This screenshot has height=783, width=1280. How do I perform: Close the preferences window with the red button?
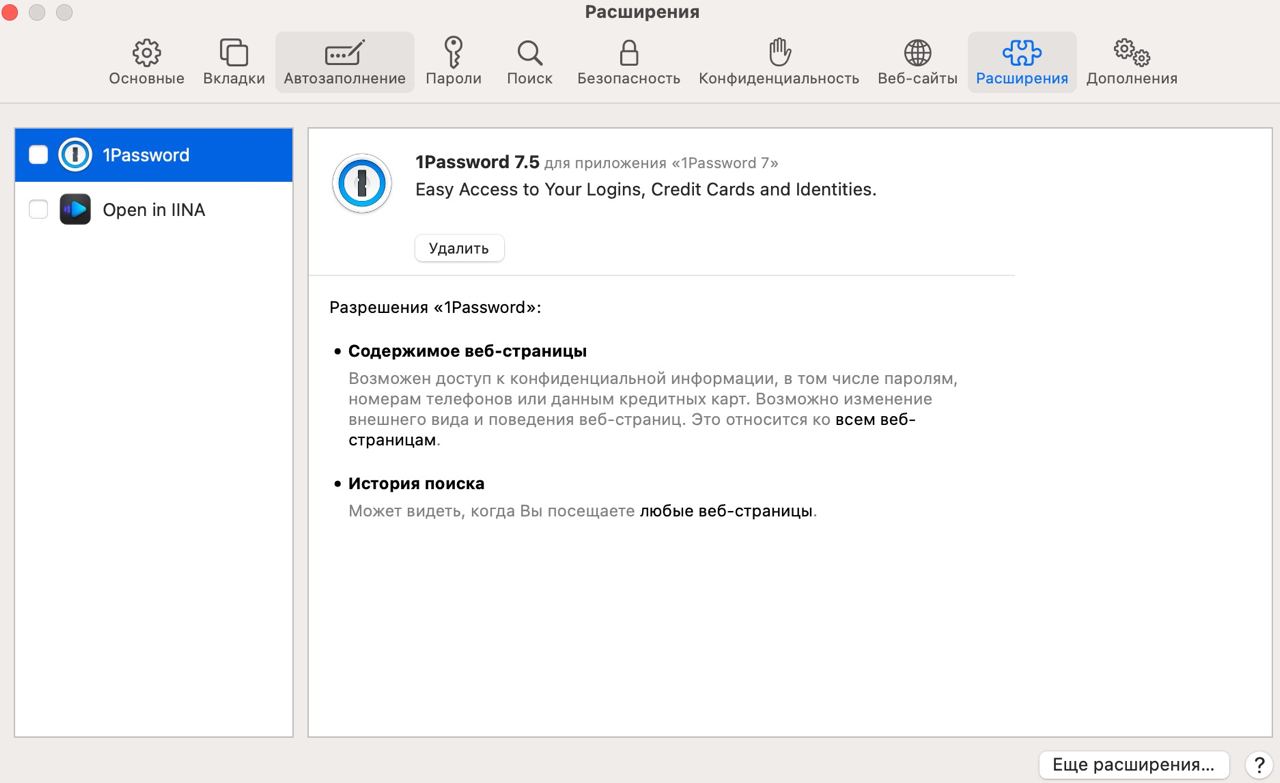click(x=10, y=12)
